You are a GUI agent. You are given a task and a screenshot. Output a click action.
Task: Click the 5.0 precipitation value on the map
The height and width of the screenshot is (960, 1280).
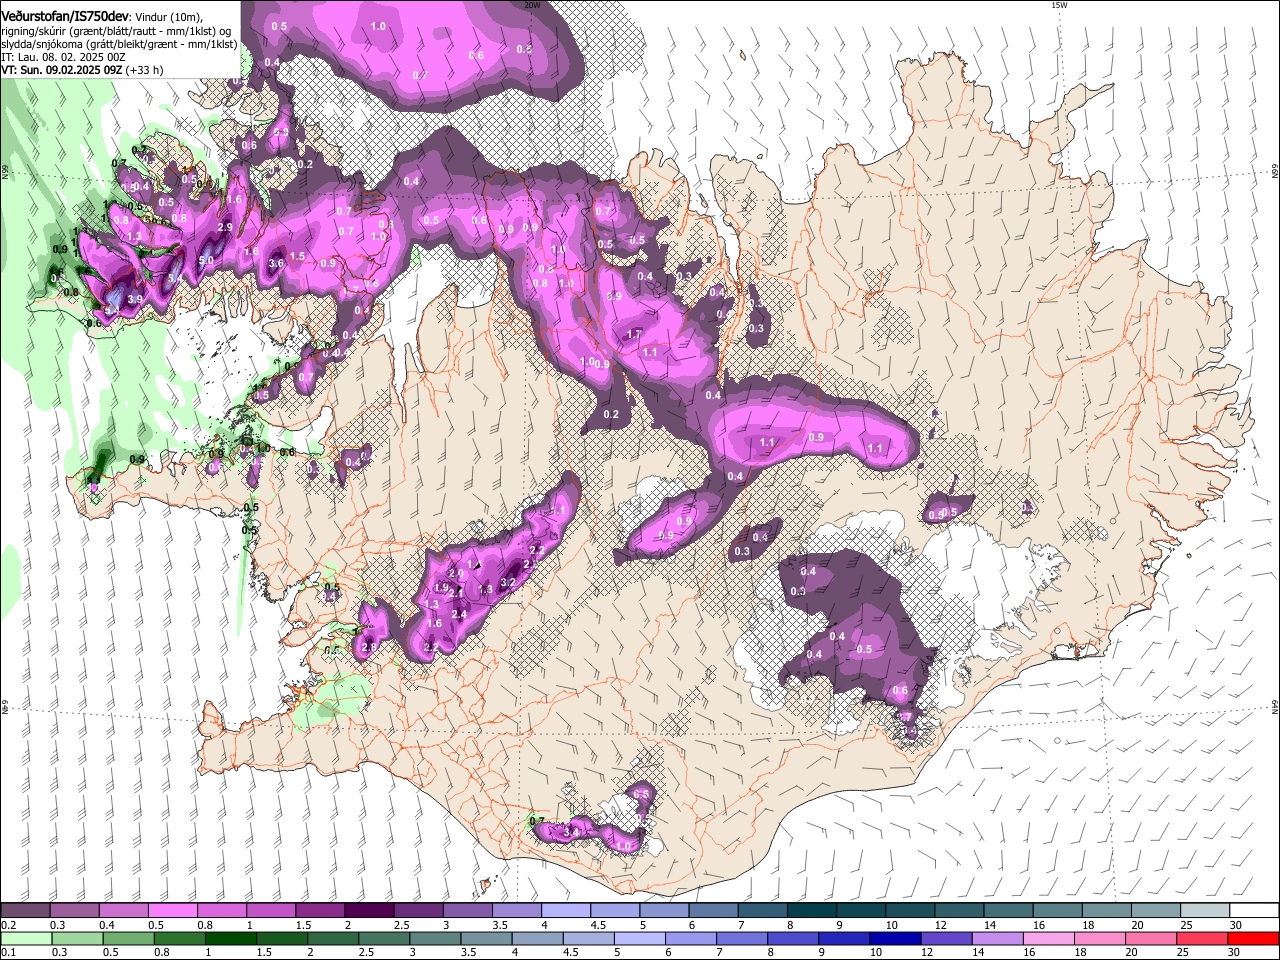pyautogui.click(x=206, y=261)
